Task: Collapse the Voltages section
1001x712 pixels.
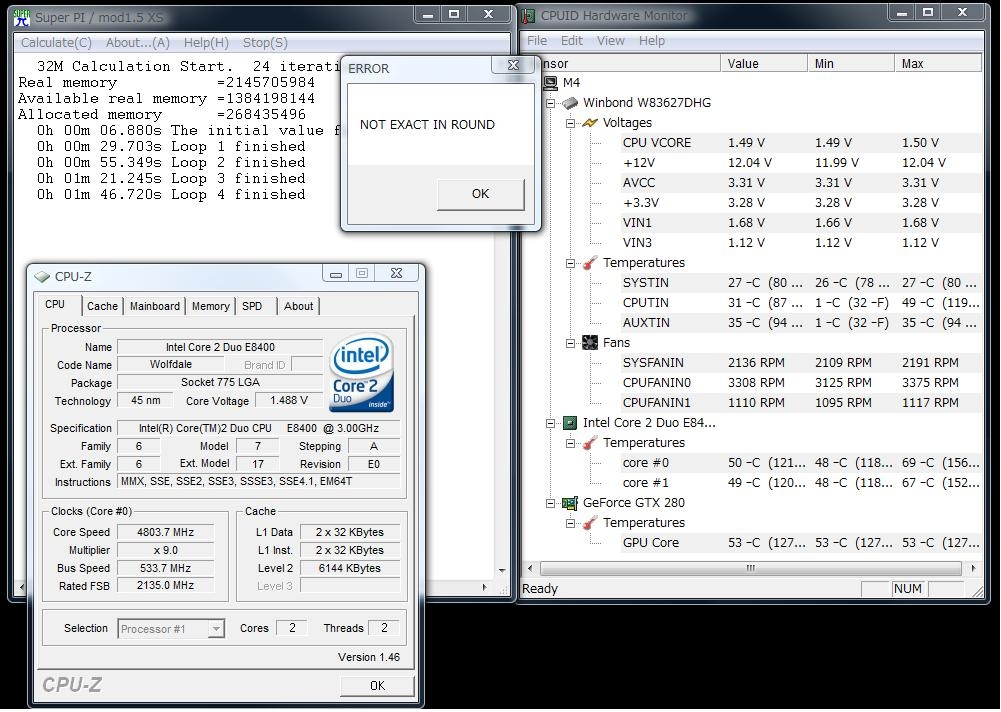Action: [x=570, y=123]
